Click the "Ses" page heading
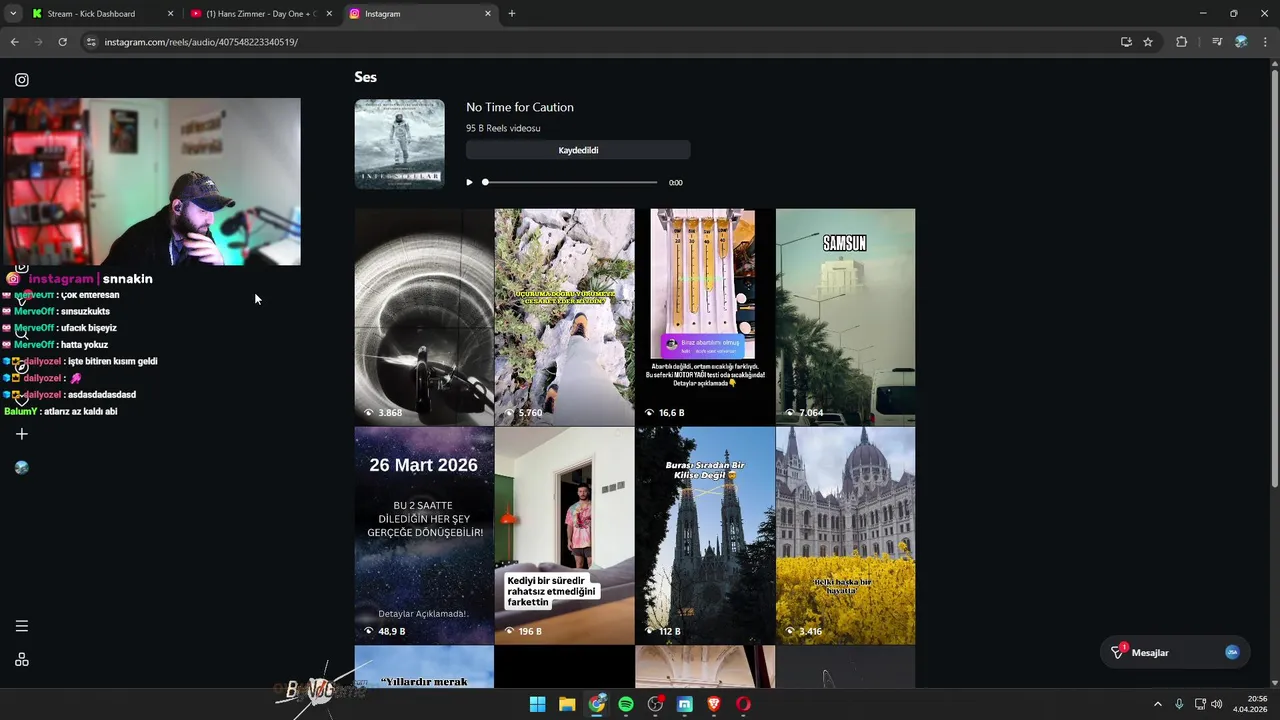 point(365,77)
